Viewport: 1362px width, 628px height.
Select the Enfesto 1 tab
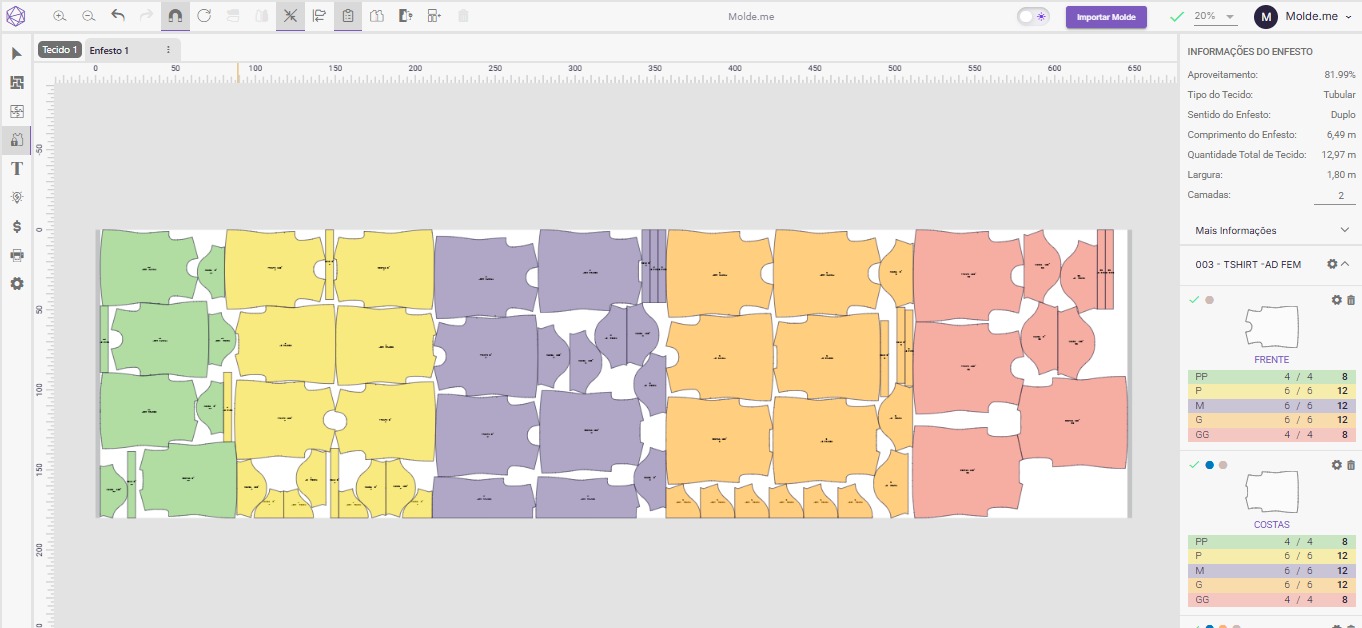[109, 50]
